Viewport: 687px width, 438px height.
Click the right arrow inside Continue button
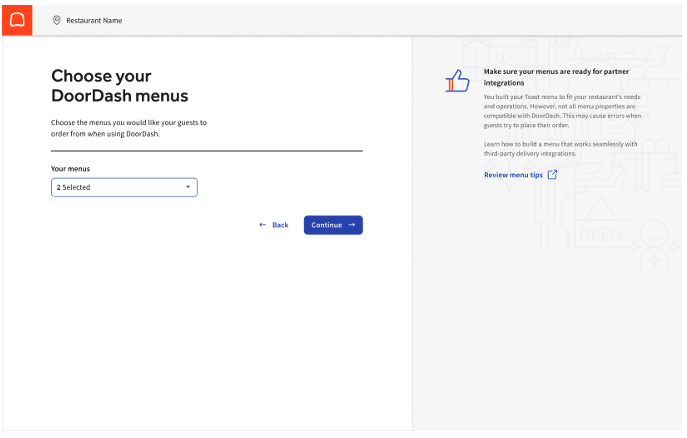(352, 225)
